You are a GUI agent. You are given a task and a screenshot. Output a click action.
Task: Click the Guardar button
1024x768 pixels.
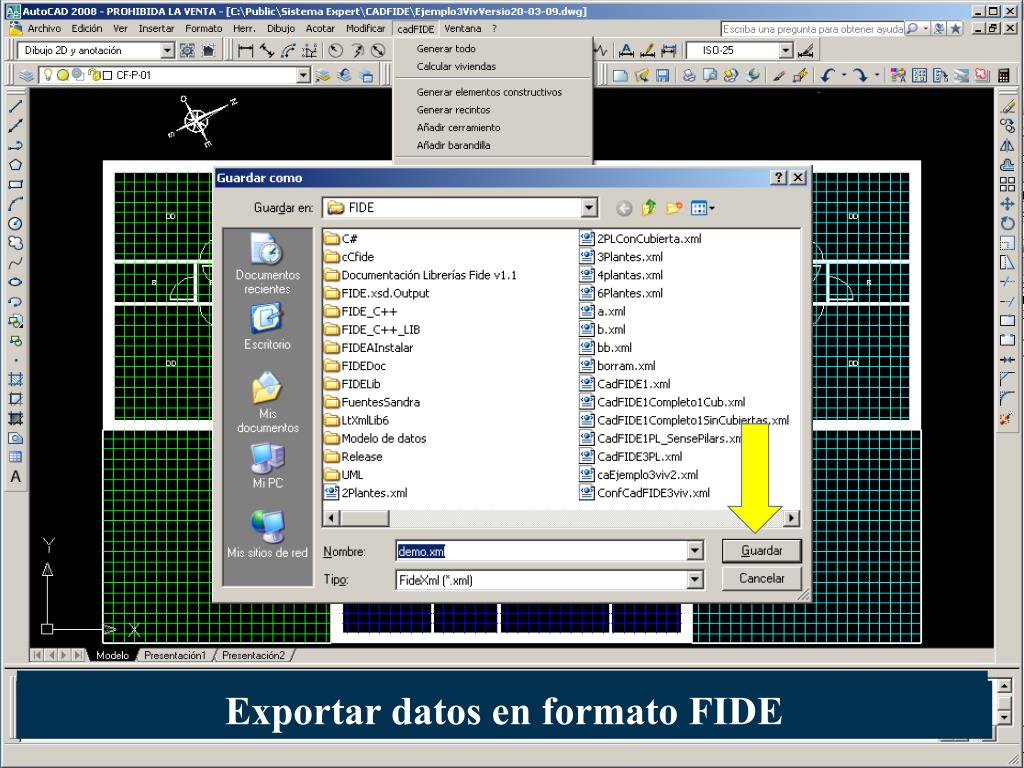click(x=761, y=551)
